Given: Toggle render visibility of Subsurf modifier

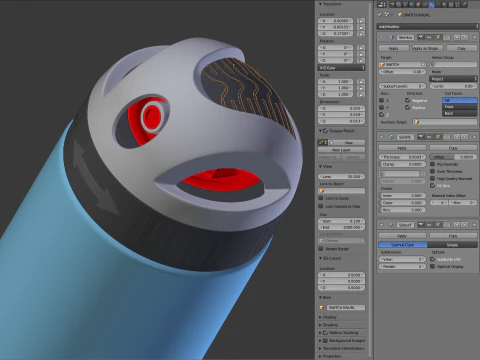Looking at the screenshot, I should [x=421, y=225].
